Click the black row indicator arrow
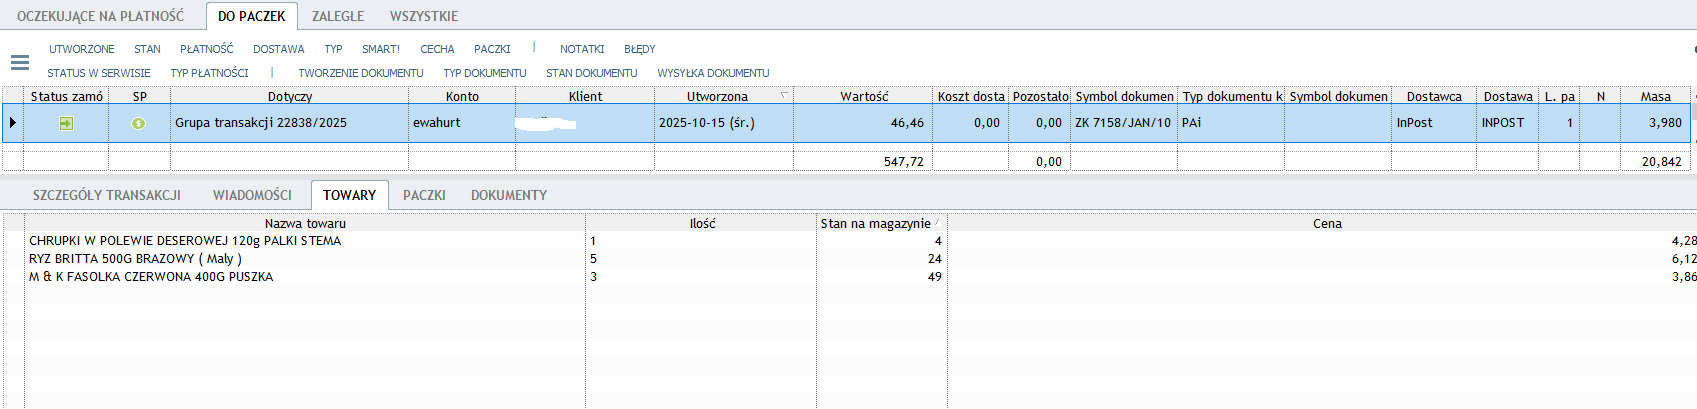The width and height of the screenshot is (1697, 409). click(x=12, y=123)
